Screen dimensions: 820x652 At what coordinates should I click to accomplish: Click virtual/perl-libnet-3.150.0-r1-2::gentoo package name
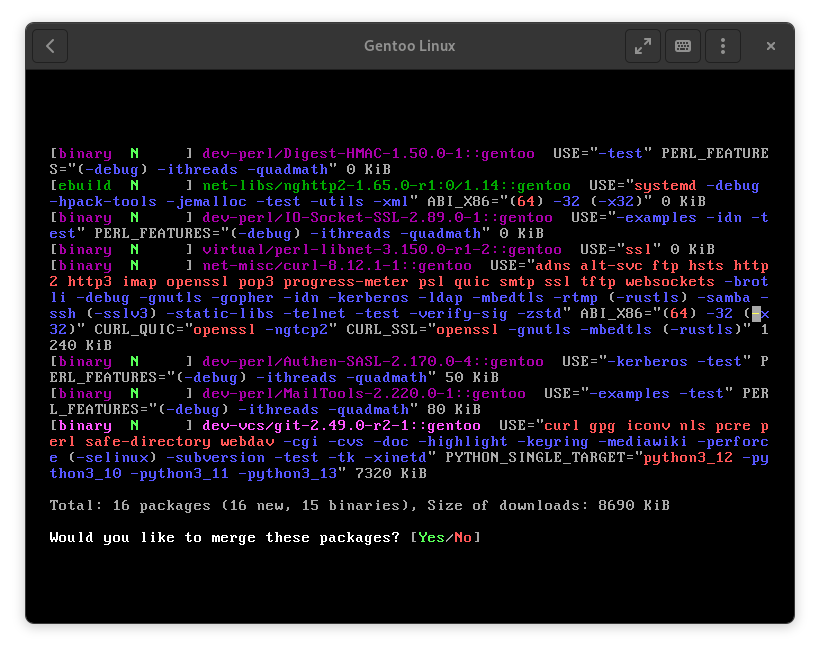pos(382,249)
